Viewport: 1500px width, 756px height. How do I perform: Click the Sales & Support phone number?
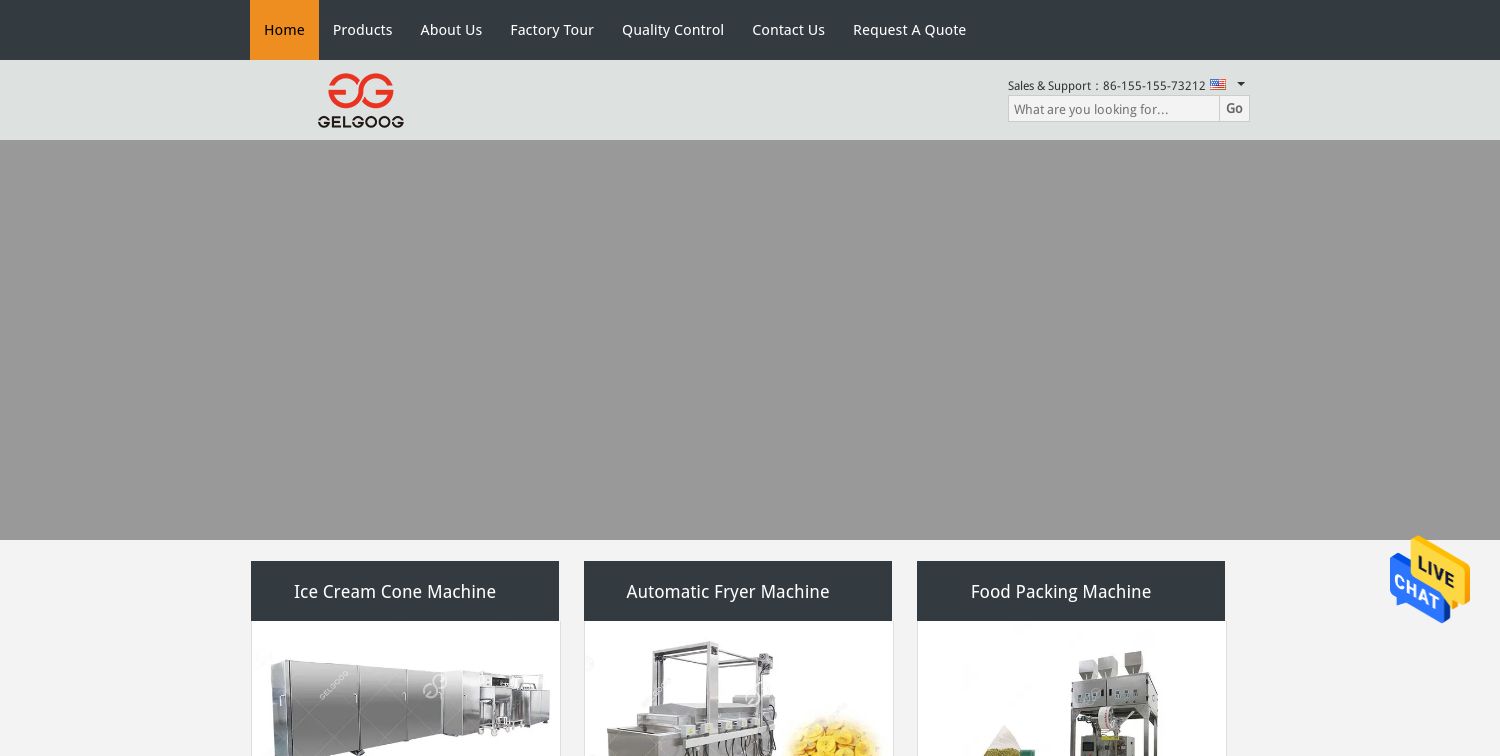click(x=1154, y=86)
